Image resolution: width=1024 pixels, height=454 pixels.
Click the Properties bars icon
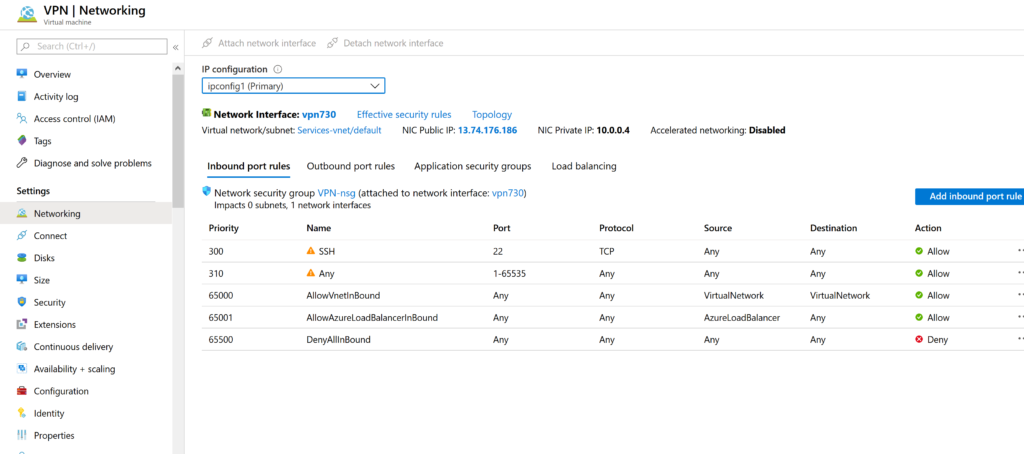coord(22,435)
